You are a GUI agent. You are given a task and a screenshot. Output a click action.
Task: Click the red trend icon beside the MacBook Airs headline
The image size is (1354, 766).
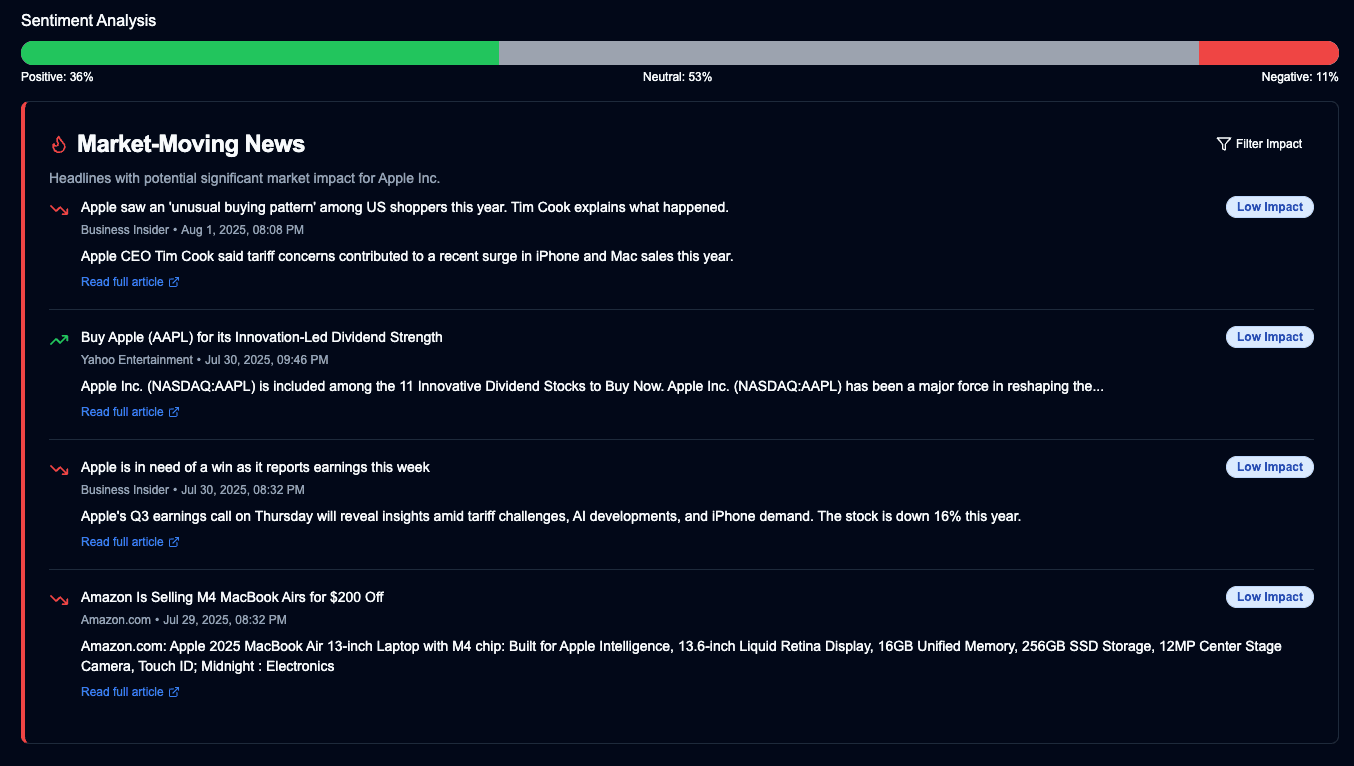pos(58,599)
